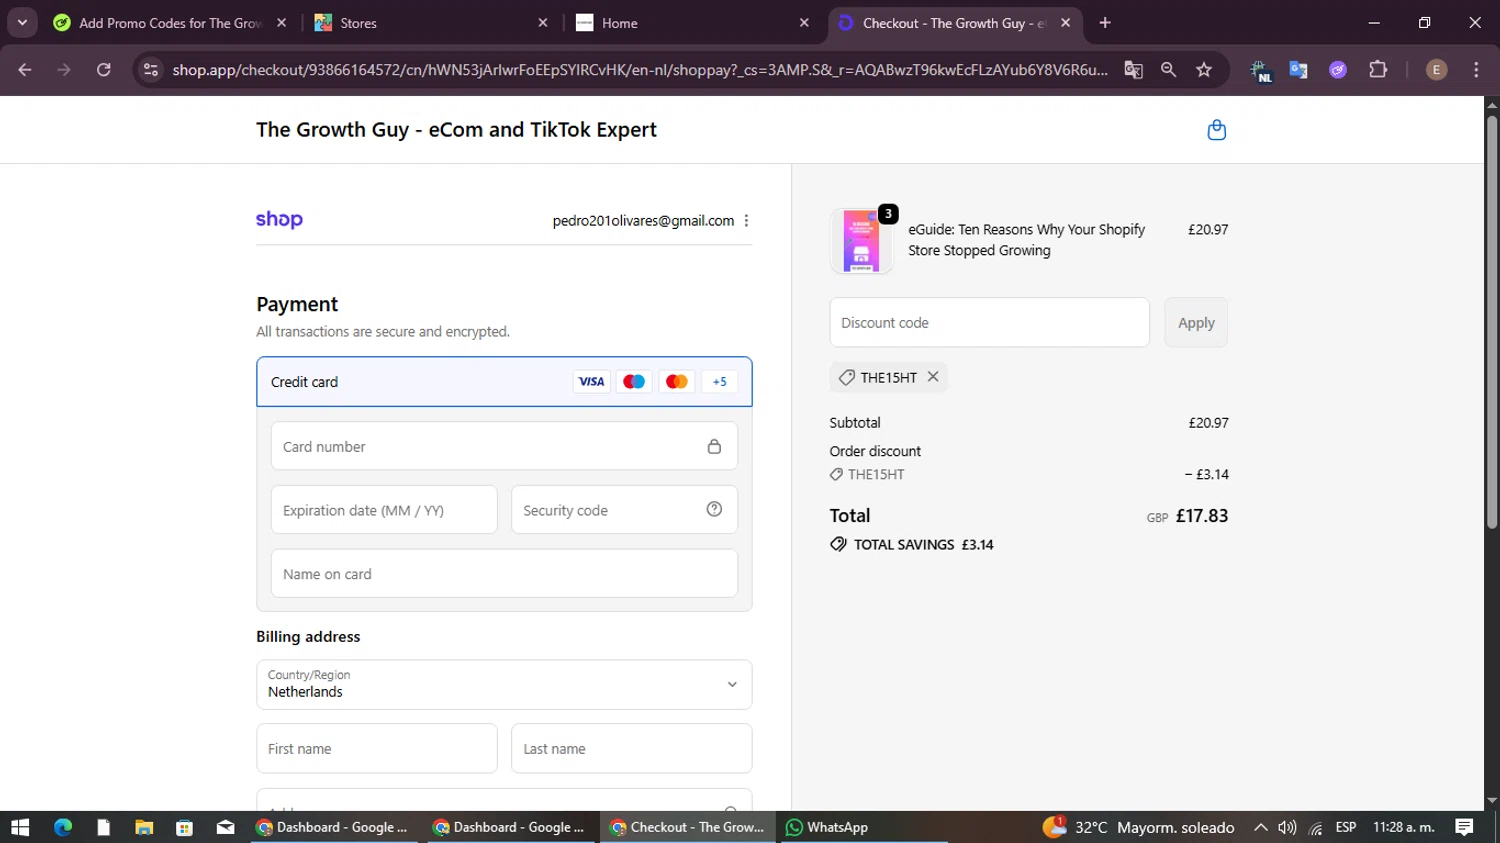Open the browser profile avatar E
Image resolution: width=1500 pixels, height=843 pixels.
(1436, 70)
